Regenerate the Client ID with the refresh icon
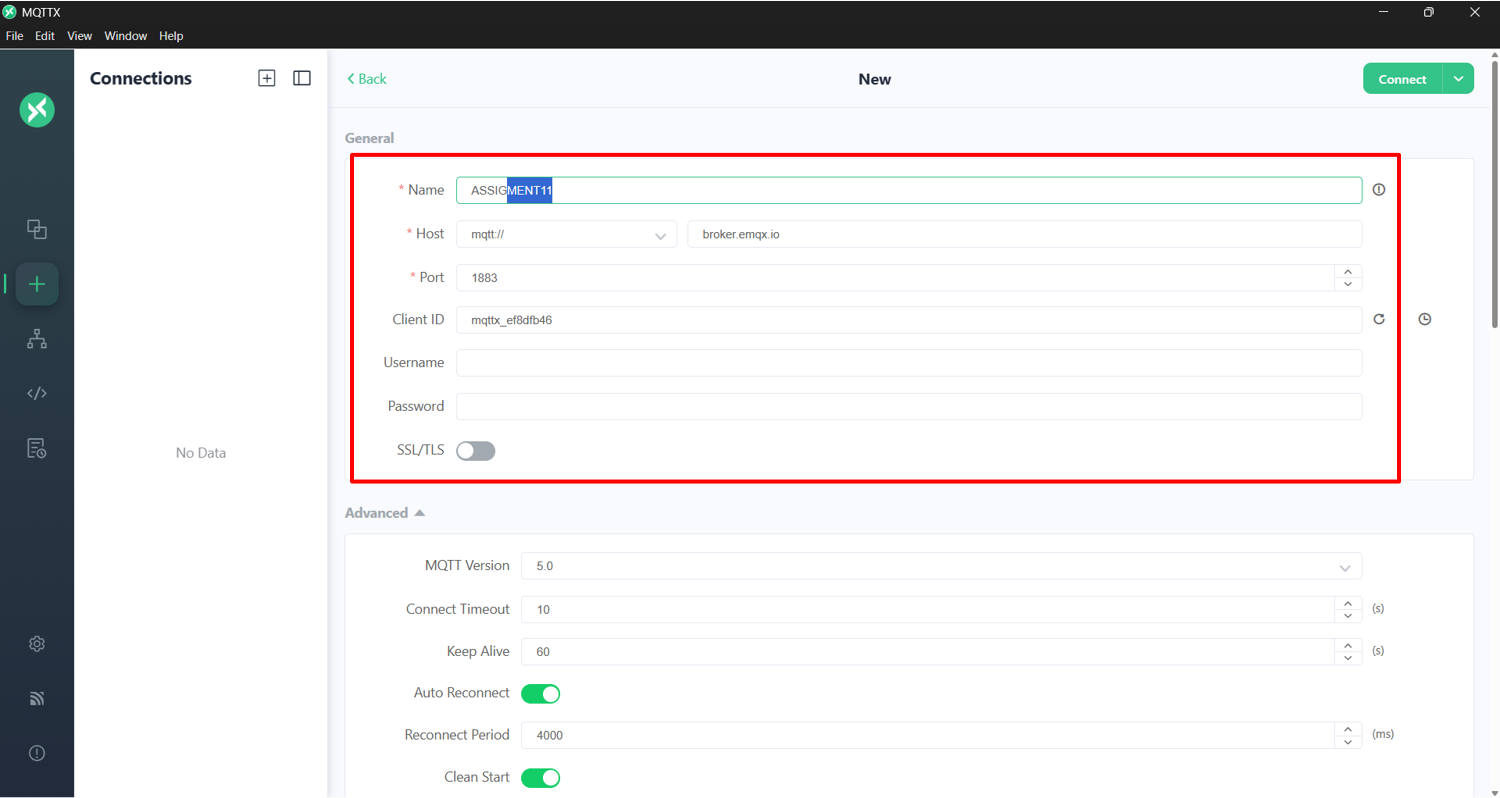The height and width of the screenshot is (798, 1500). coord(1379,319)
